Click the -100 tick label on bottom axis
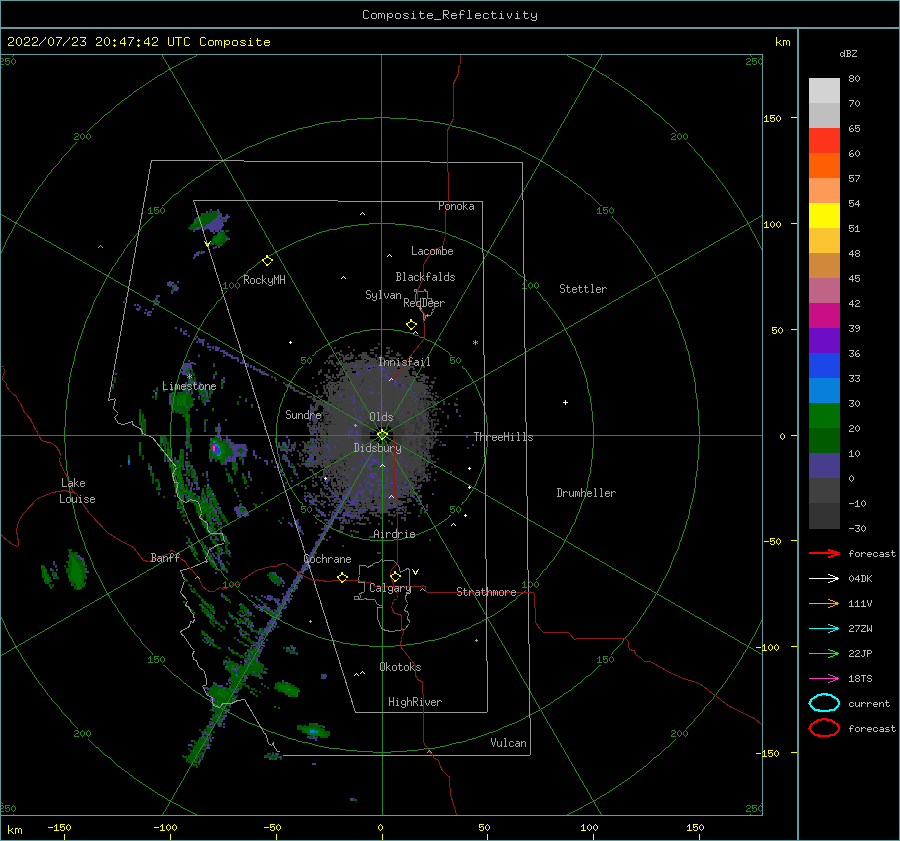This screenshot has height=841, width=900. (165, 827)
